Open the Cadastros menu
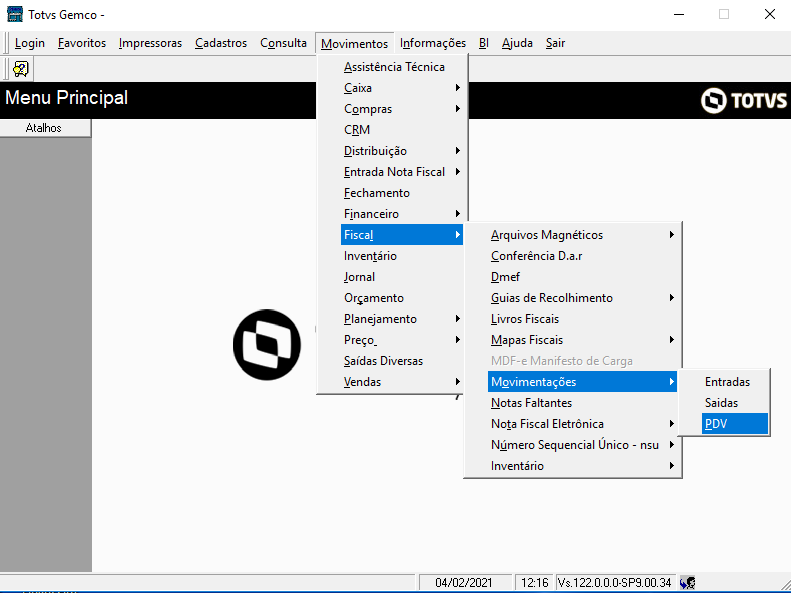Viewport: 791px width, 593px height. pos(221,43)
